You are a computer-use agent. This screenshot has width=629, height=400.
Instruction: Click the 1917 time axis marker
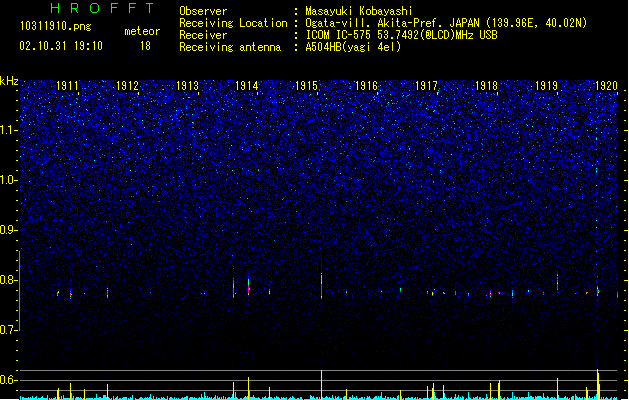coord(426,86)
